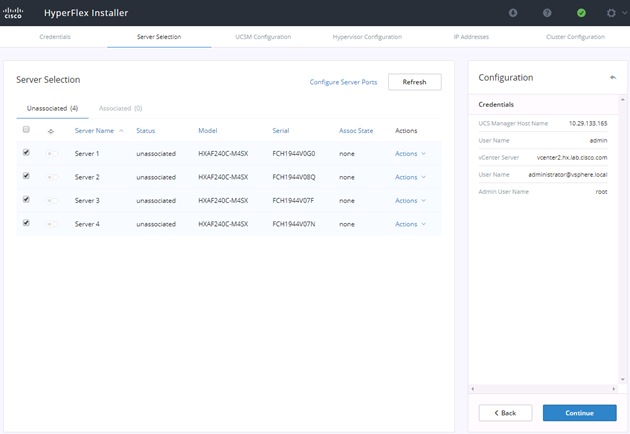Uncheck the Server 2 checkbox
The width and height of the screenshot is (630, 434).
click(x=26, y=176)
